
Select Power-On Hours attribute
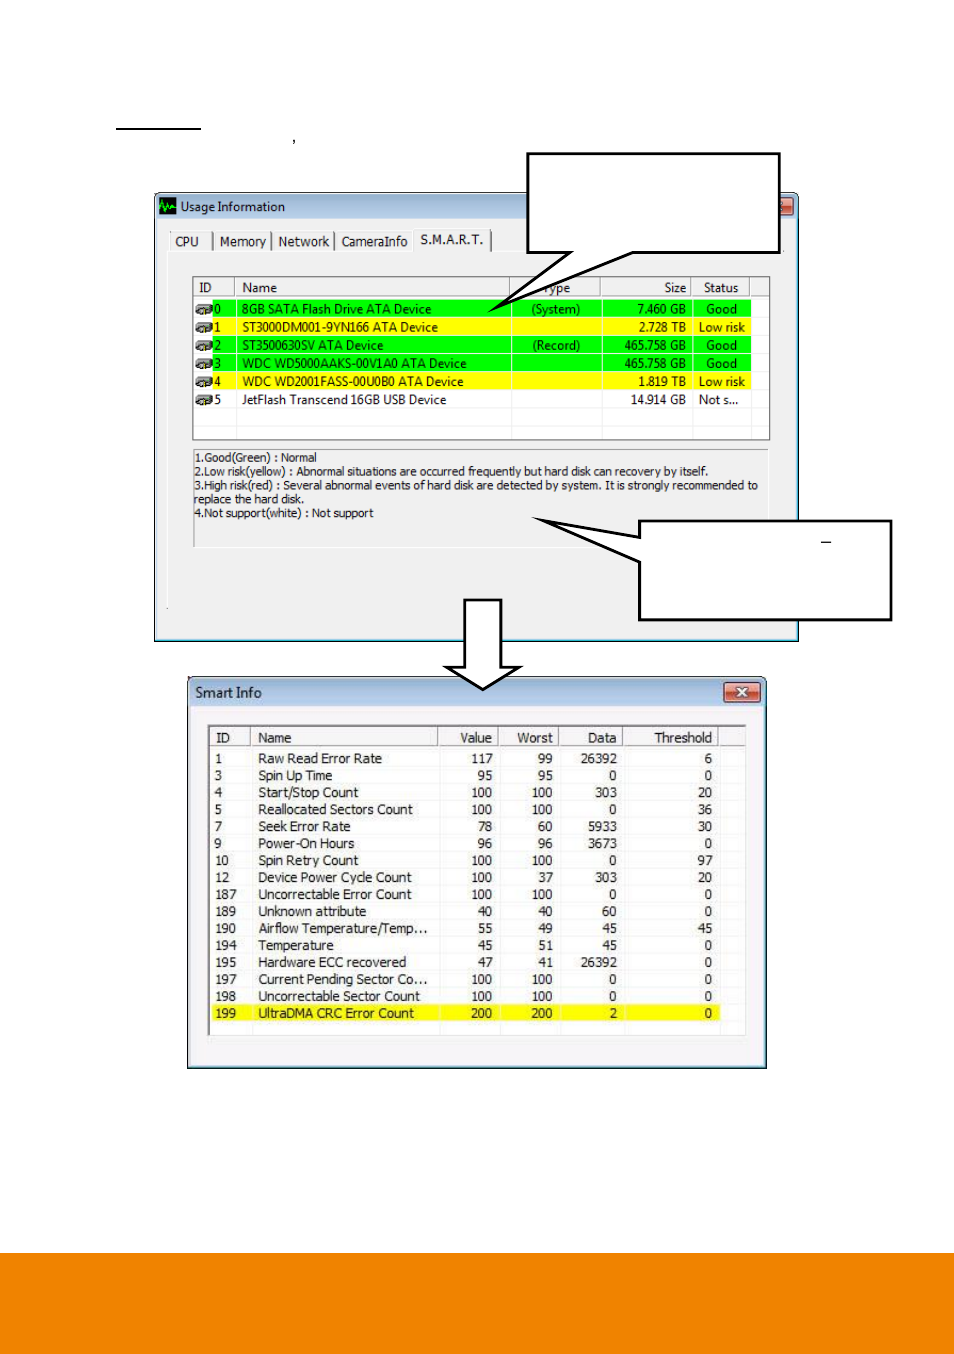pos(464,843)
